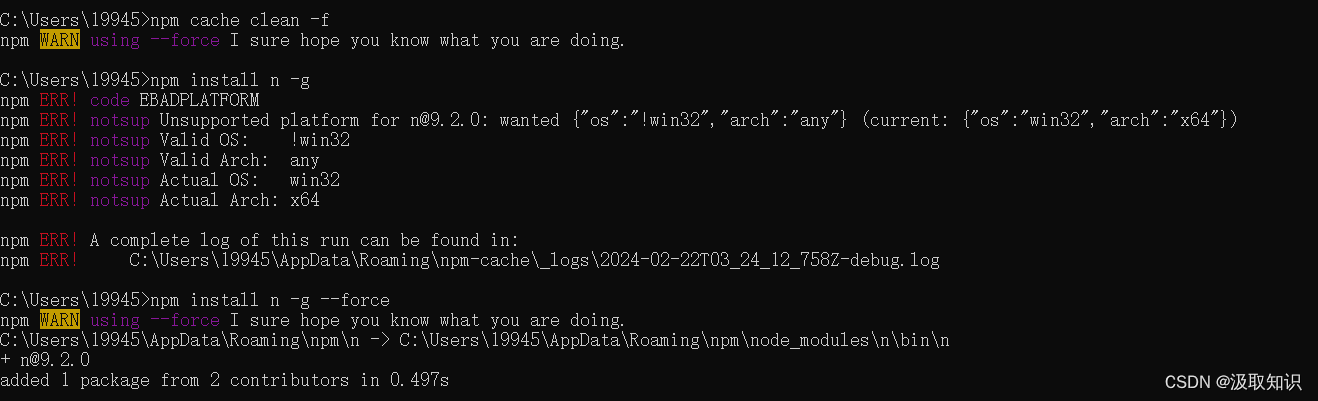The height and width of the screenshot is (401, 1318).
Task: Click the 'added 1 package from 2 contributors' line
Action: tap(225, 380)
